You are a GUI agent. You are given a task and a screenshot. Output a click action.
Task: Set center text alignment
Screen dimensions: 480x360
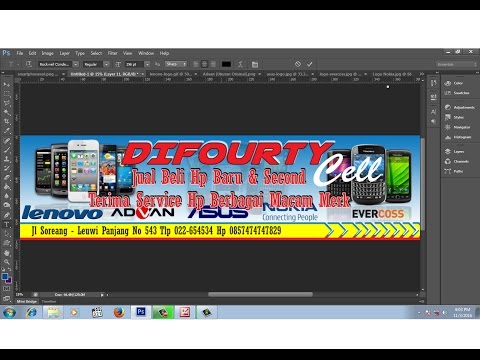[204, 64]
